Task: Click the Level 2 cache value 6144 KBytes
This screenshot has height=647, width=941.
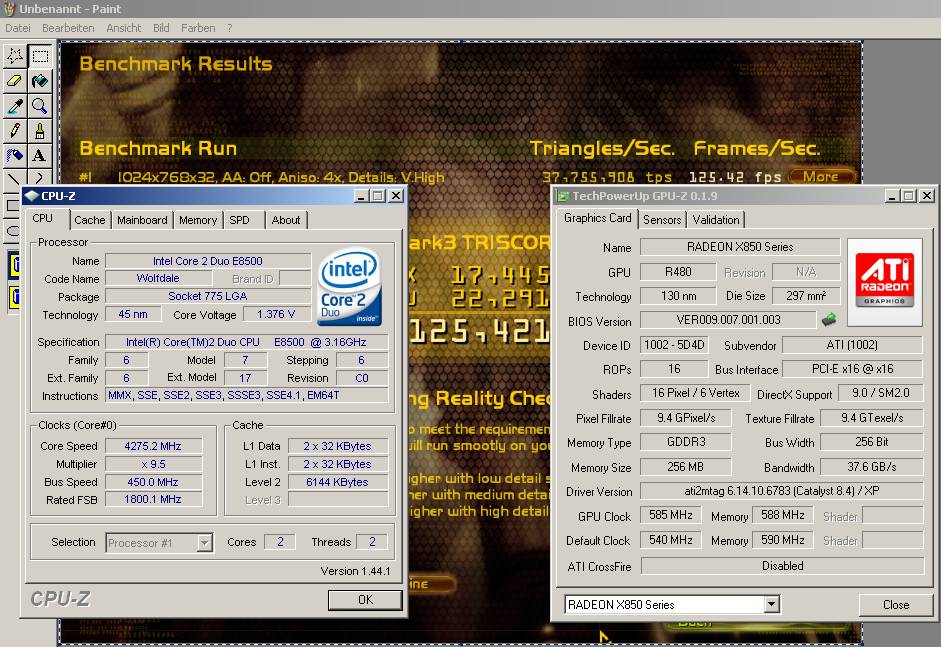Action: pos(337,482)
